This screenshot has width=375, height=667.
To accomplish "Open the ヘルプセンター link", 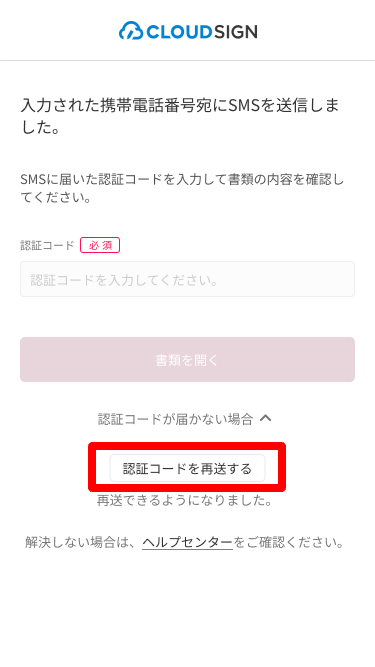I will click(x=188, y=542).
